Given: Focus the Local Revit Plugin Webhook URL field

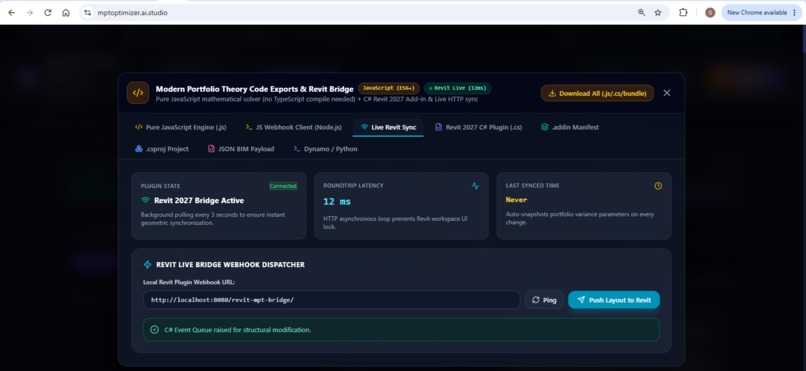Looking at the screenshot, I should [x=332, y=300].
